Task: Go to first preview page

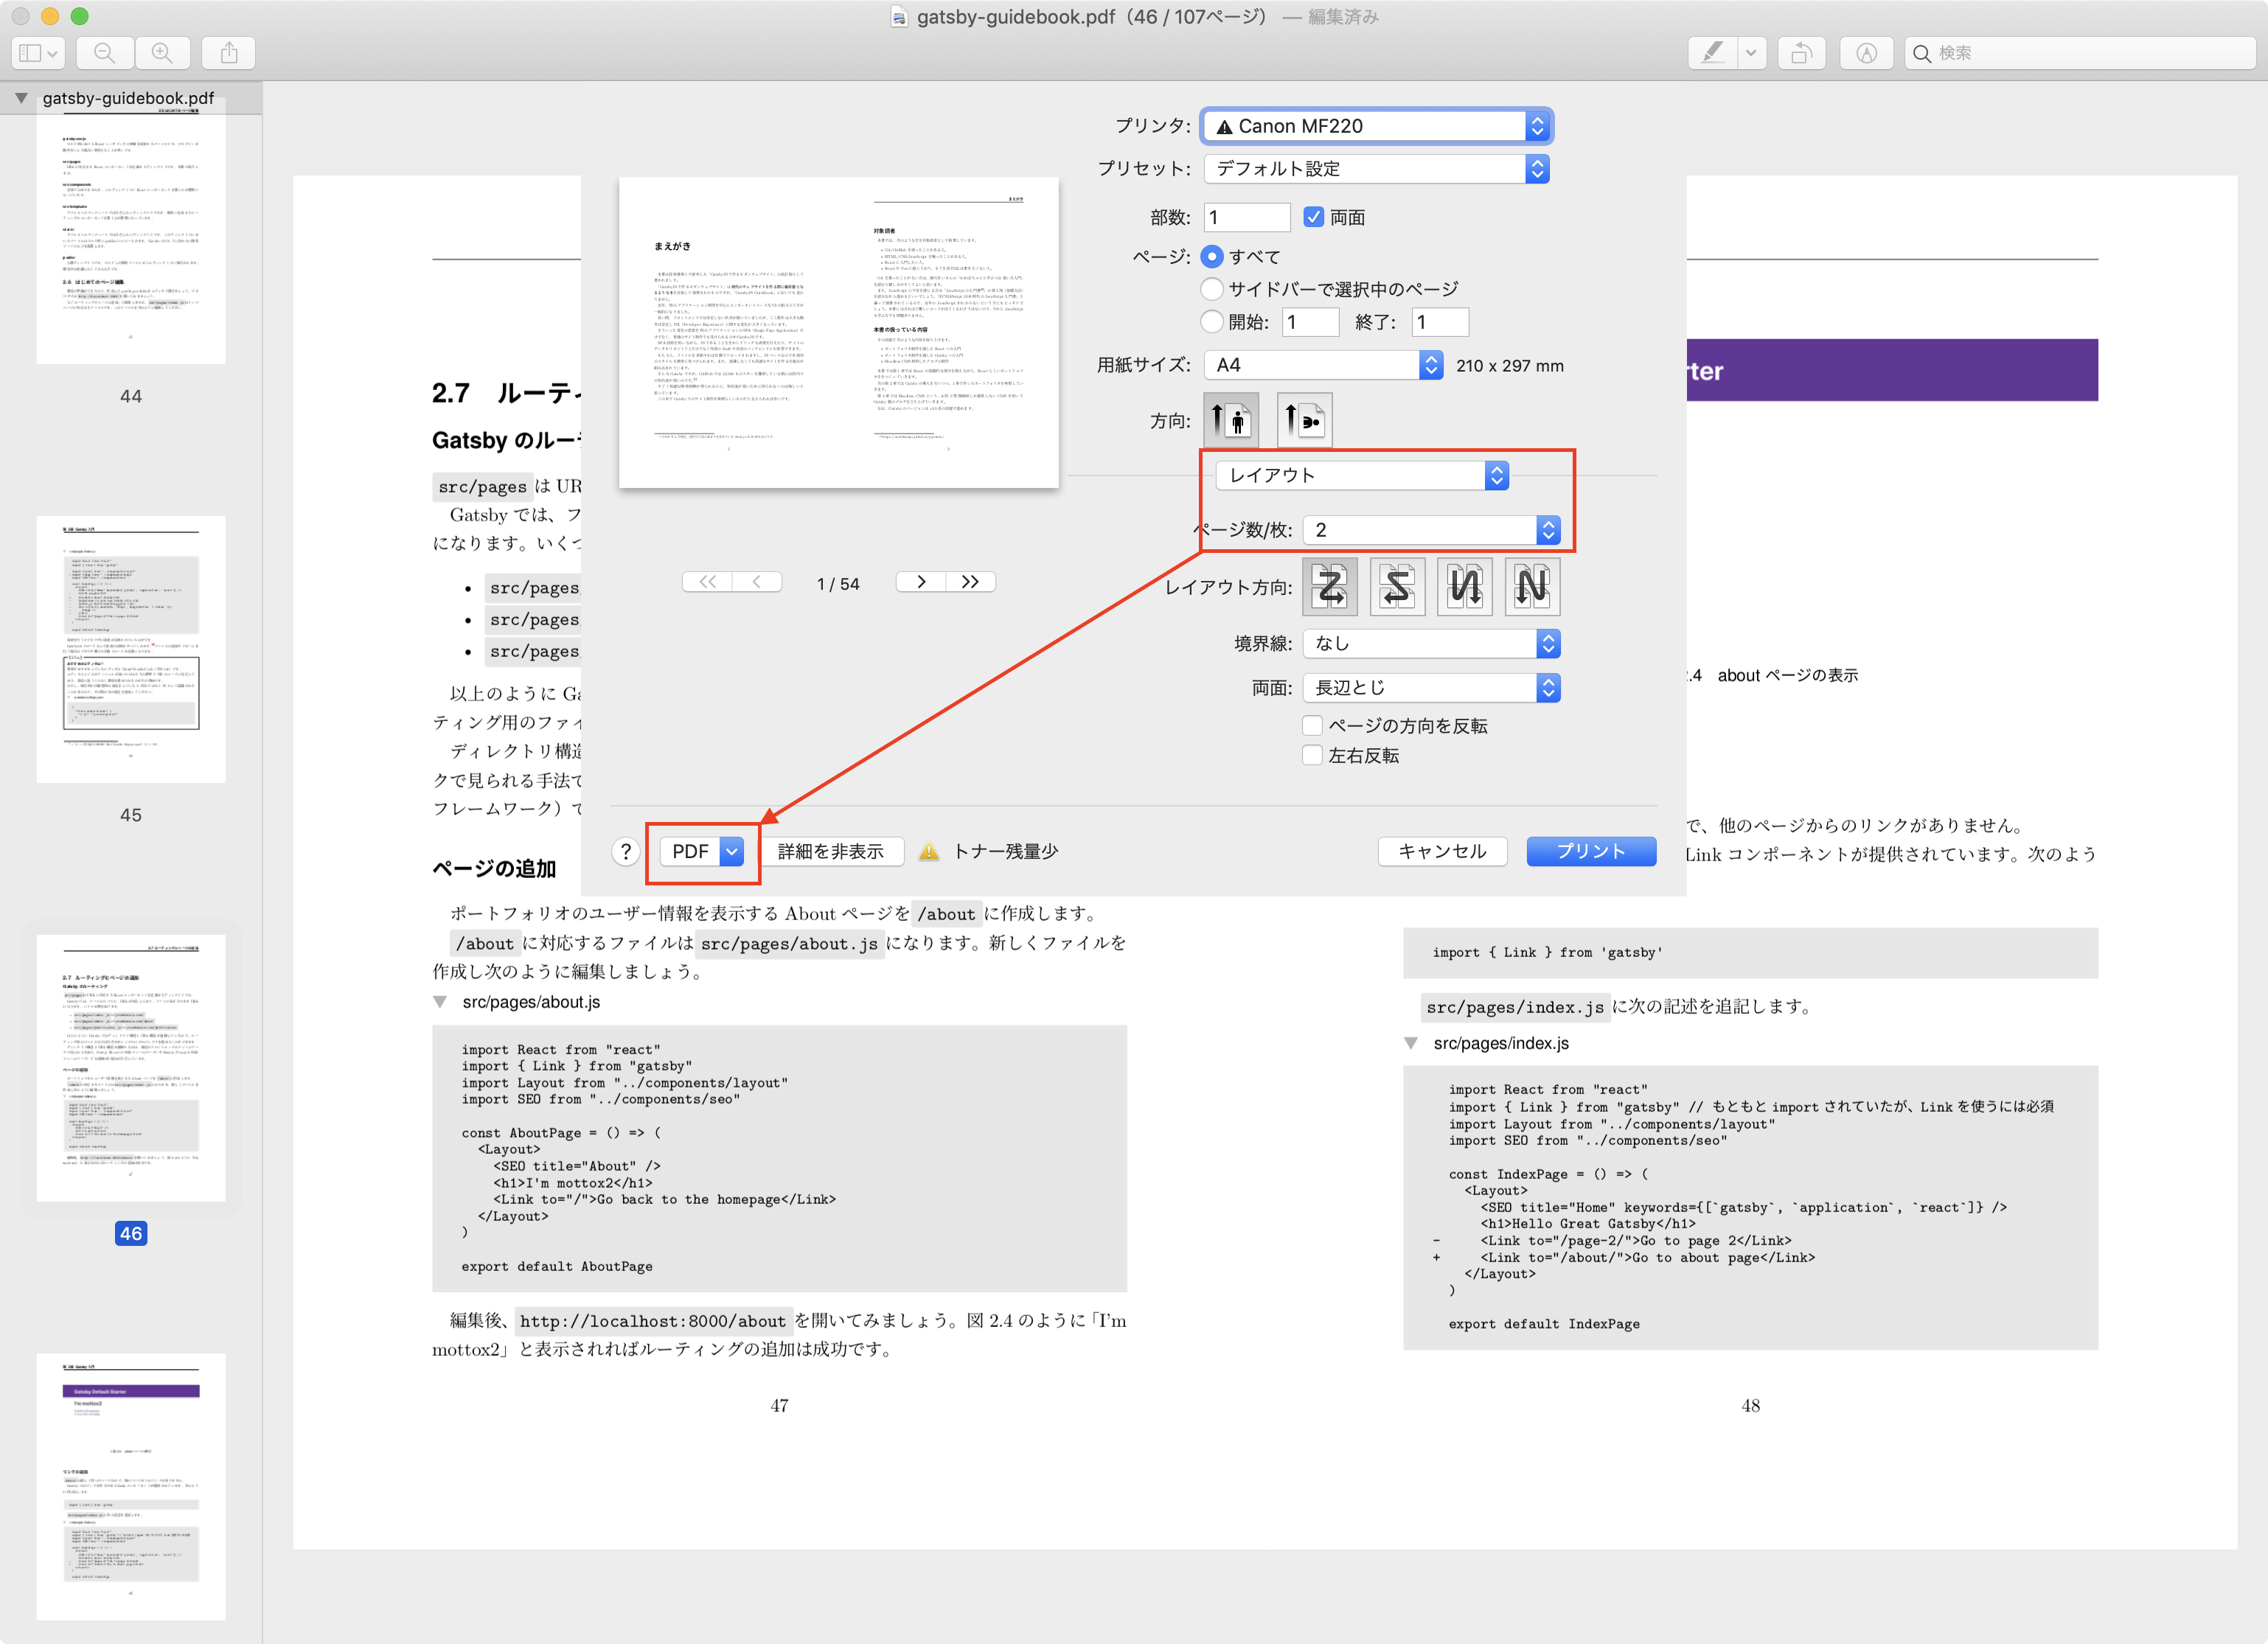Action: coord(708,582)
